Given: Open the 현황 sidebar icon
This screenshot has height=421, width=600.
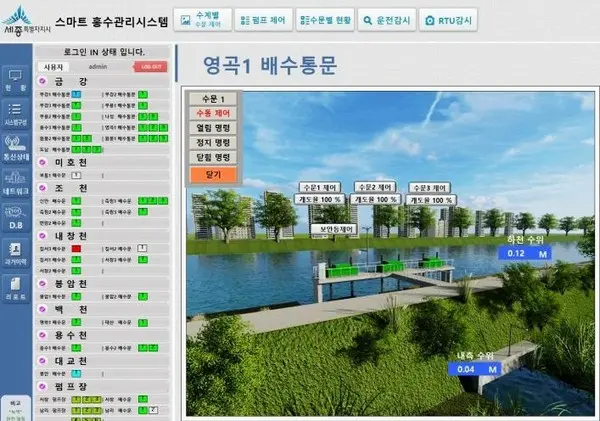Looking at the screenshot, I should [15, 79].
